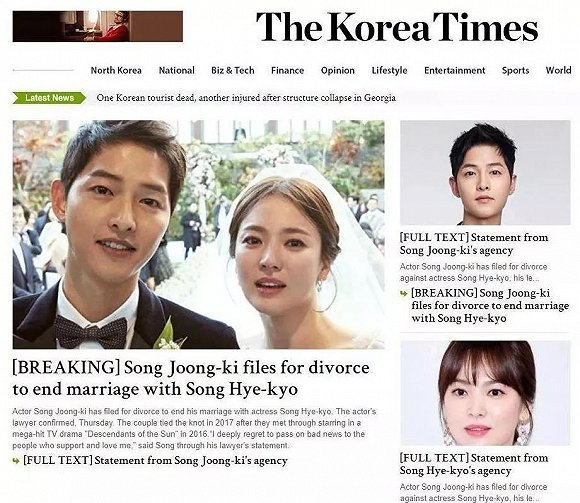580x503 pixels.
Task: Open the North Korea section
Action: coord(116,70)
